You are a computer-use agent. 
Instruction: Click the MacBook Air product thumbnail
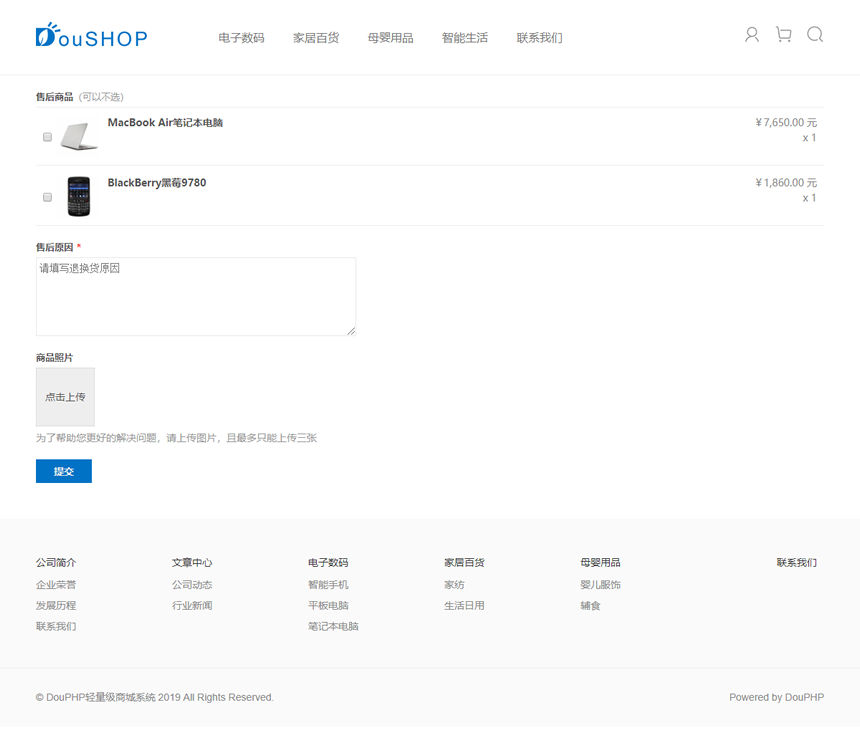pos(79,136)
